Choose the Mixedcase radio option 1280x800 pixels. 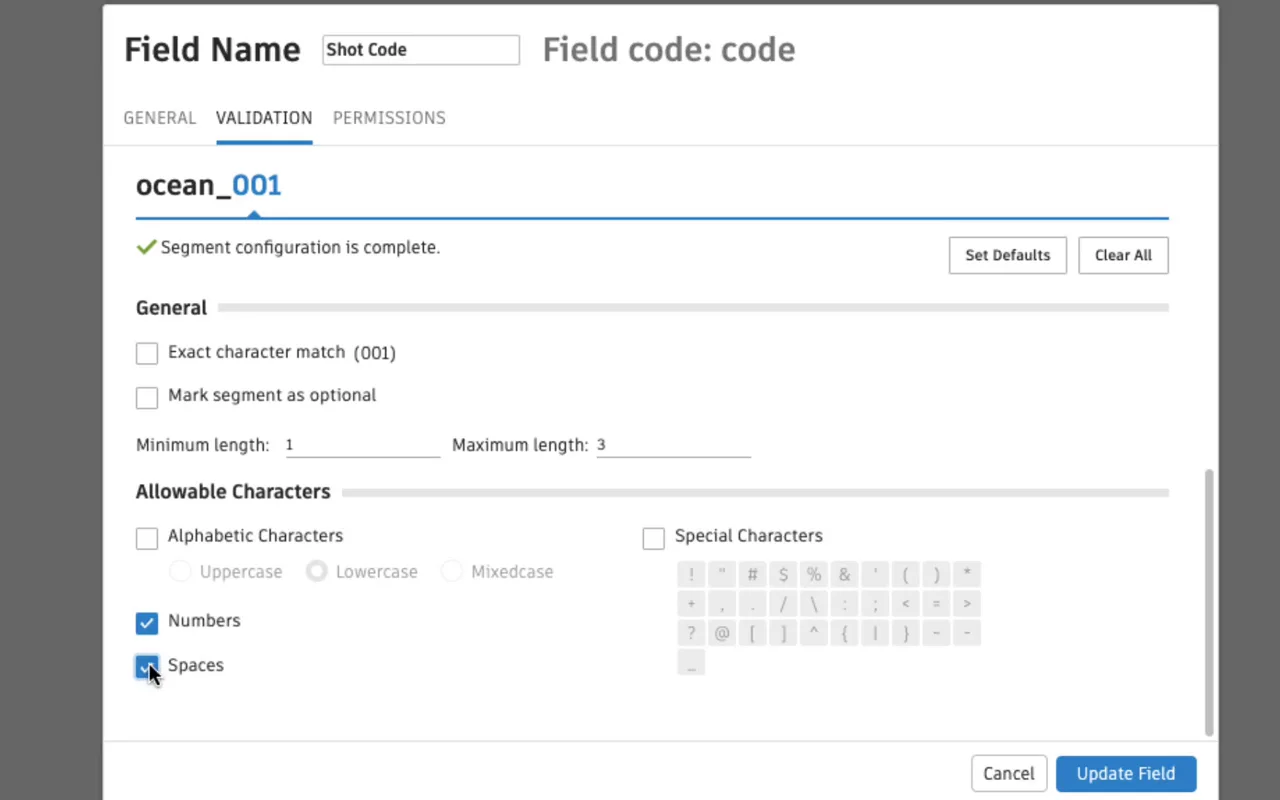click(x=452, y=572)
